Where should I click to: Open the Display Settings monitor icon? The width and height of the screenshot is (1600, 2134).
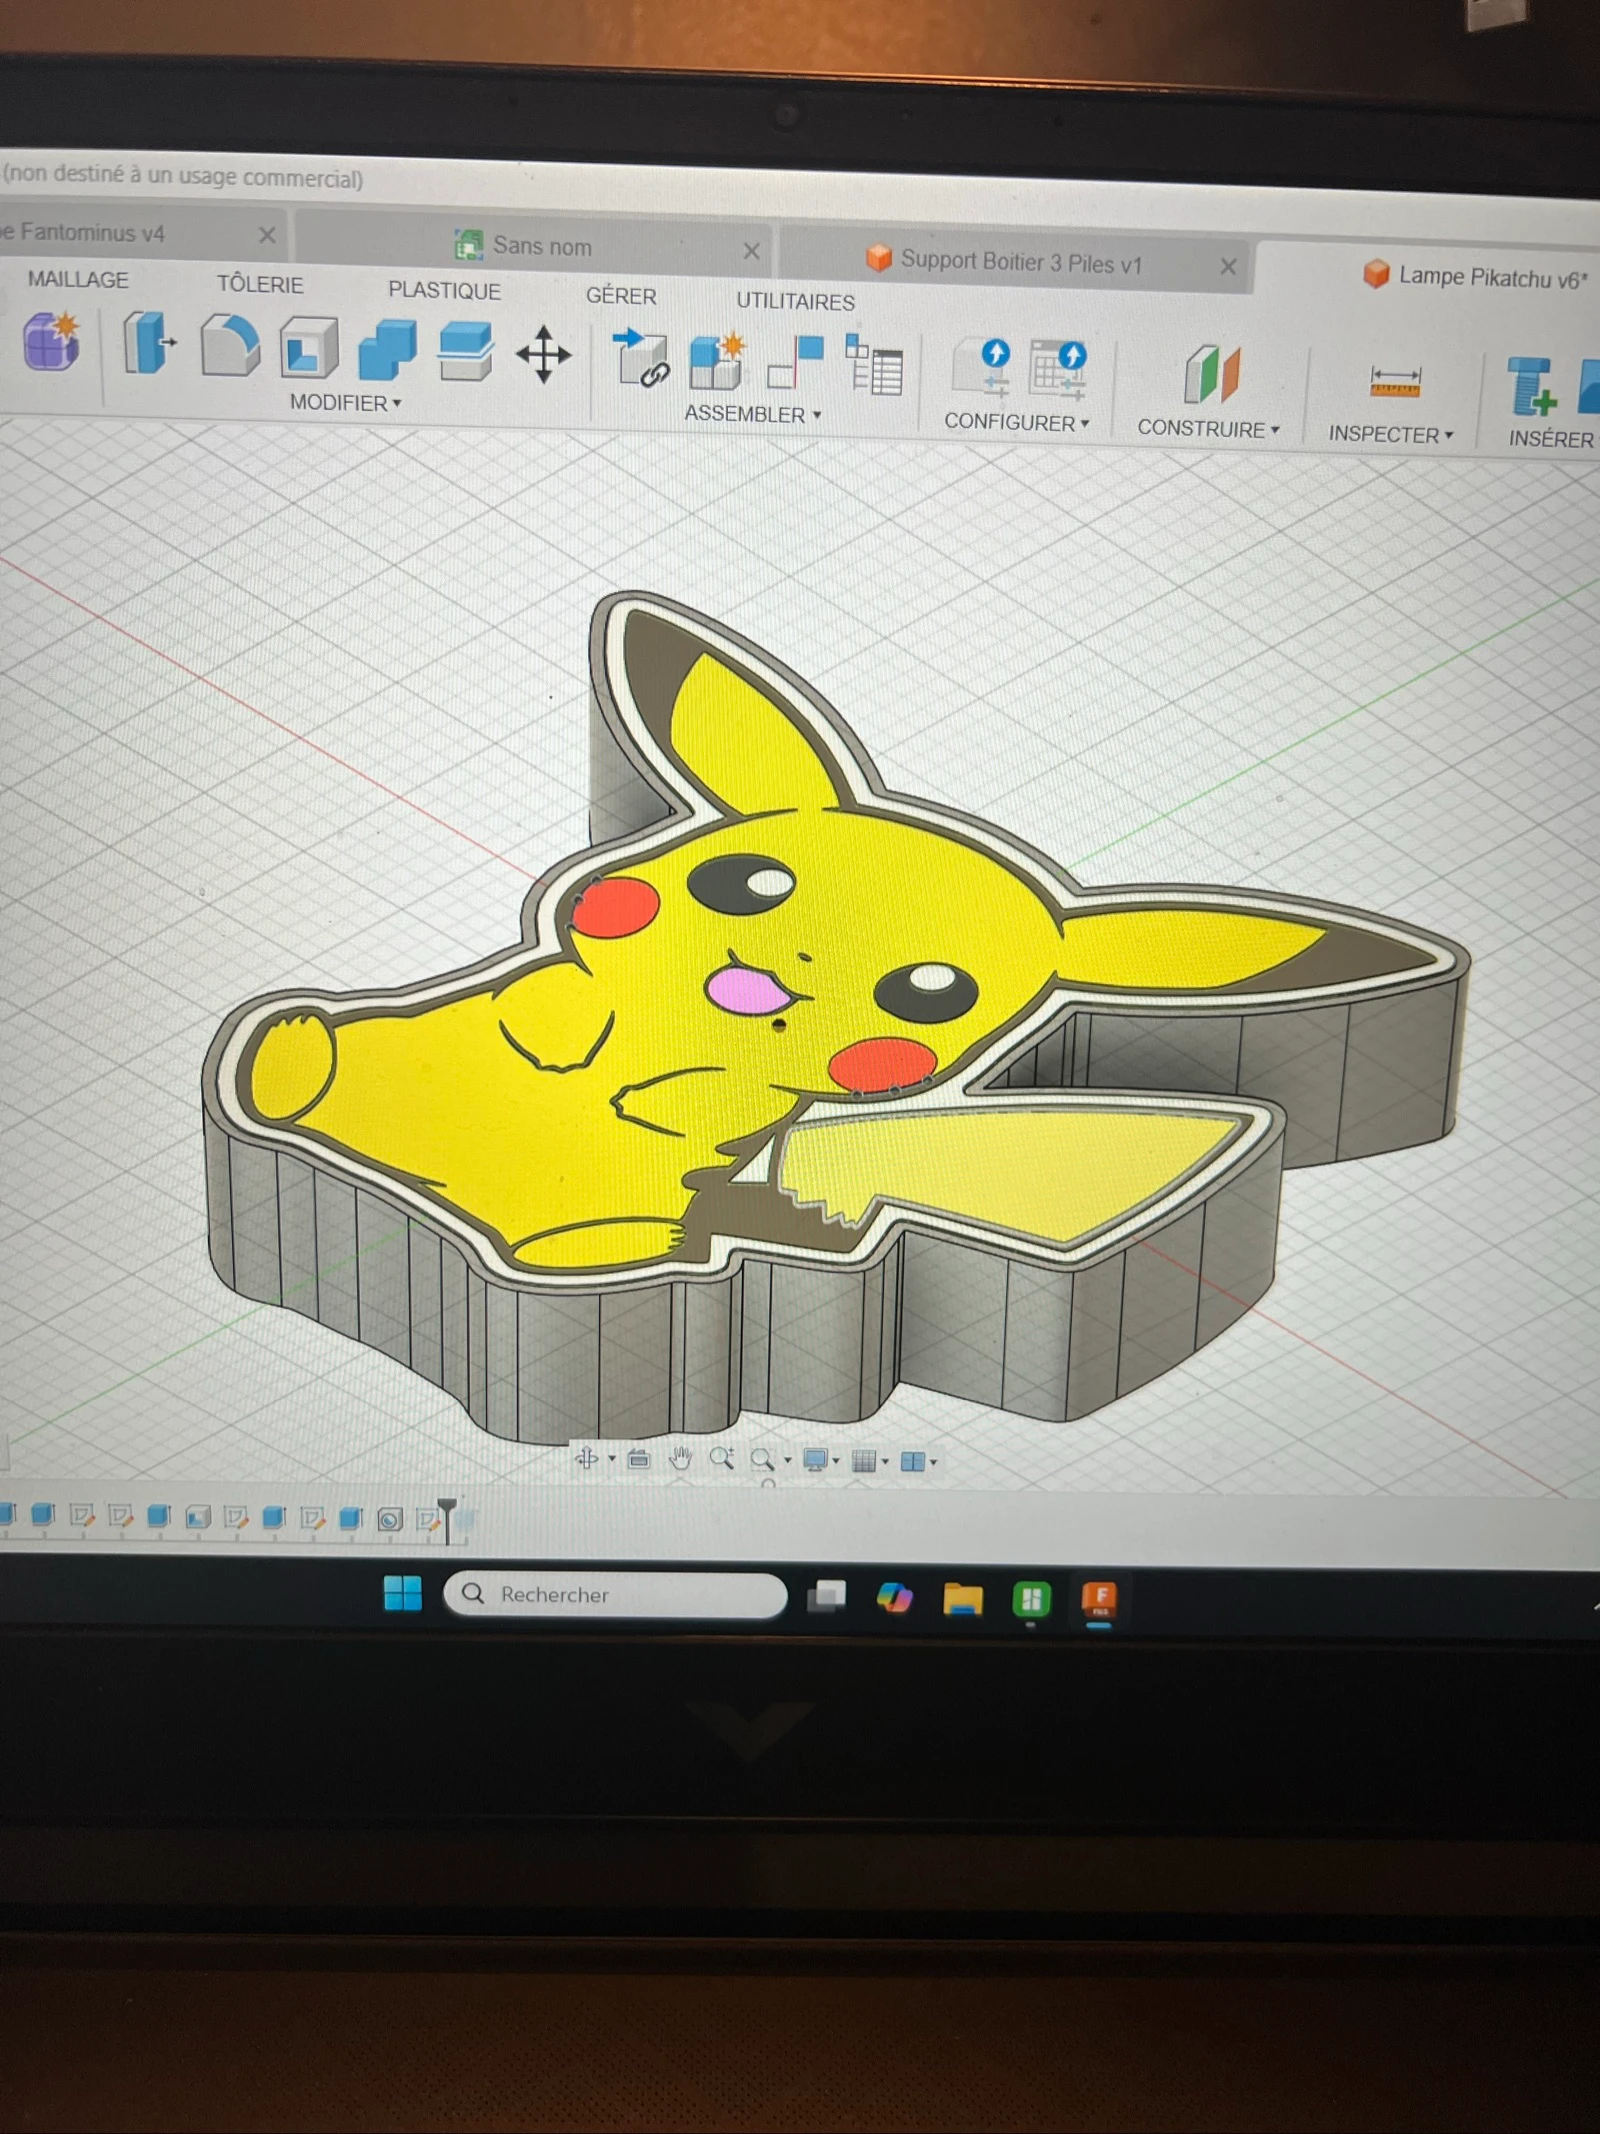pos(816,1460)
